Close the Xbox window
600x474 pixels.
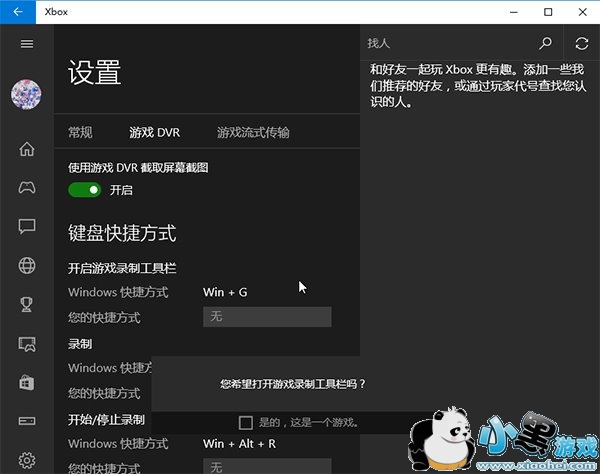point(582,12)
